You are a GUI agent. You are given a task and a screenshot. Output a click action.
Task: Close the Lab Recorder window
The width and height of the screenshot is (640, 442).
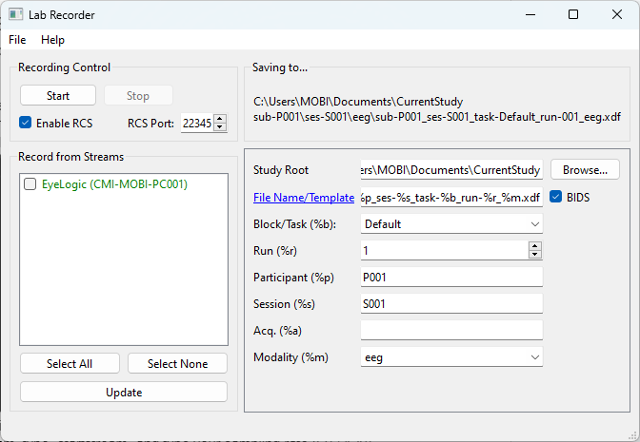617,14
